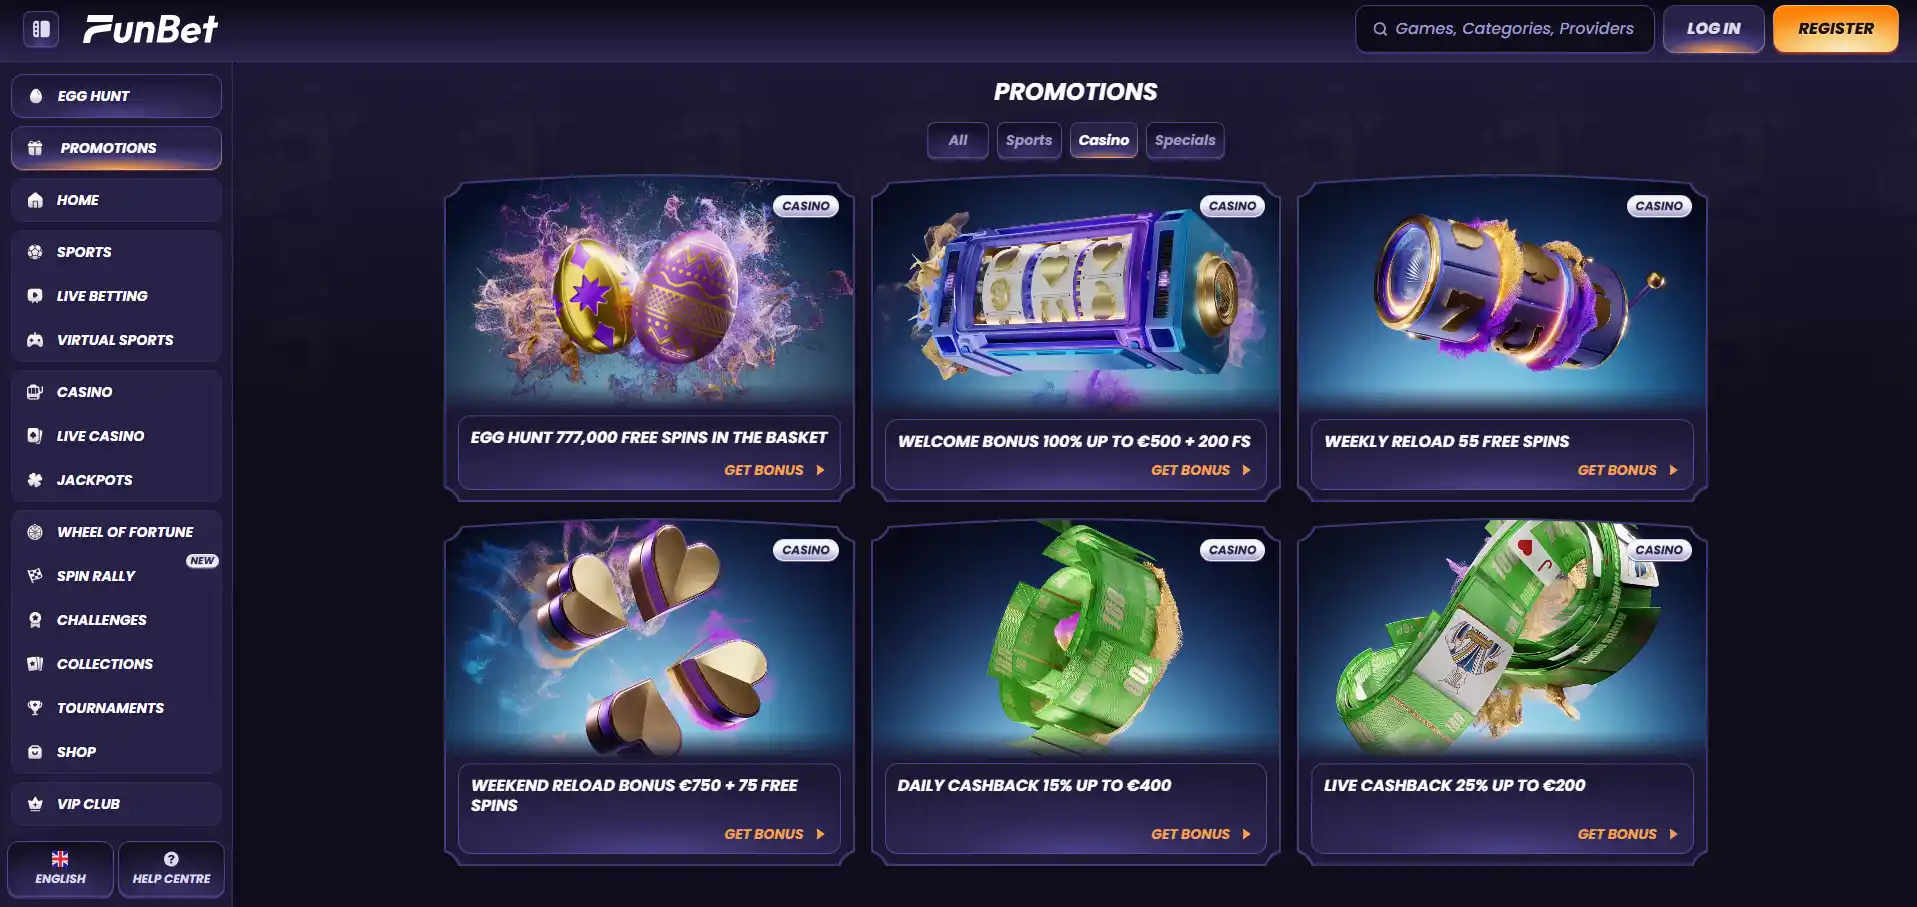Screen dimensions: 1917x907
Task: Click the Wheel of Fortune icon
Action: [35, 532]
